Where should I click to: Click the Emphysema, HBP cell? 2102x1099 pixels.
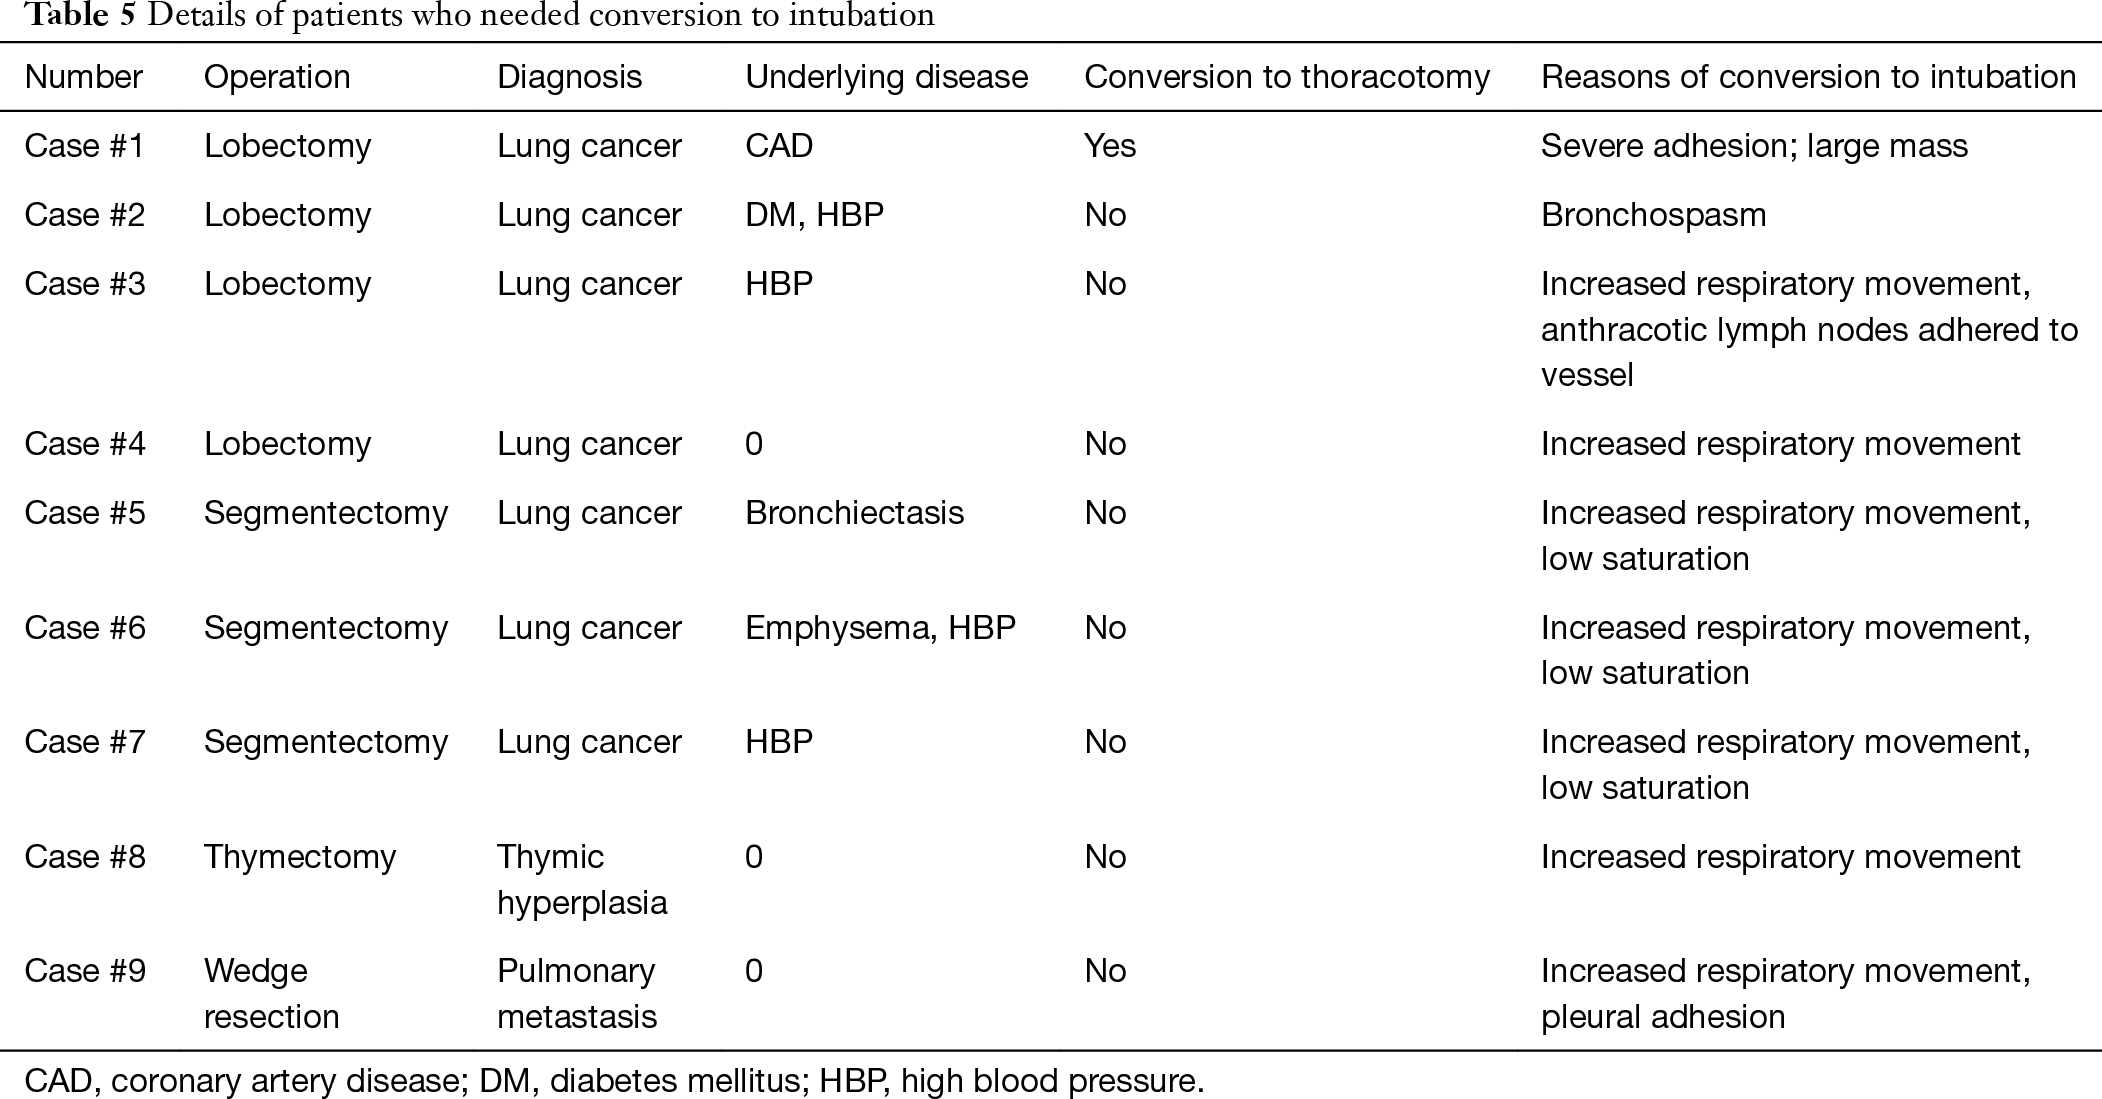tap(880, 628)
